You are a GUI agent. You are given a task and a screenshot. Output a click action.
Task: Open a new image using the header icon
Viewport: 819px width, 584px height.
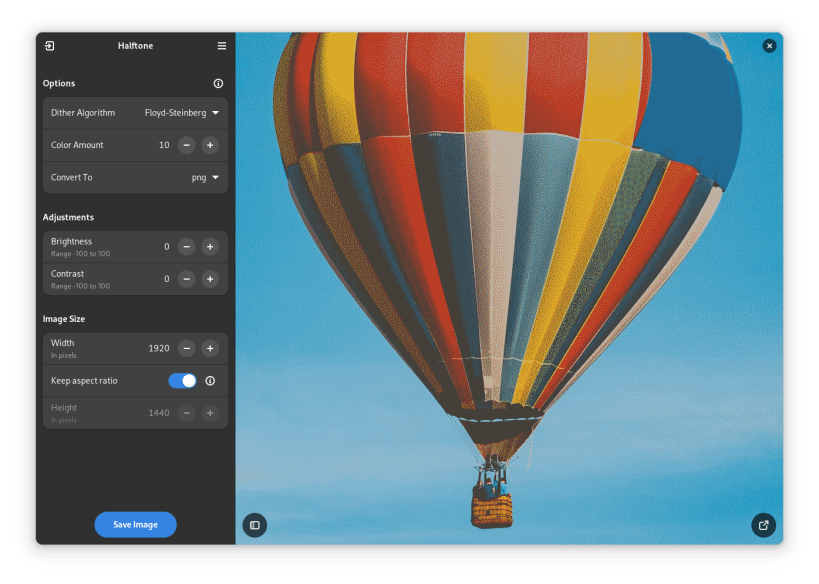[50, 46]
